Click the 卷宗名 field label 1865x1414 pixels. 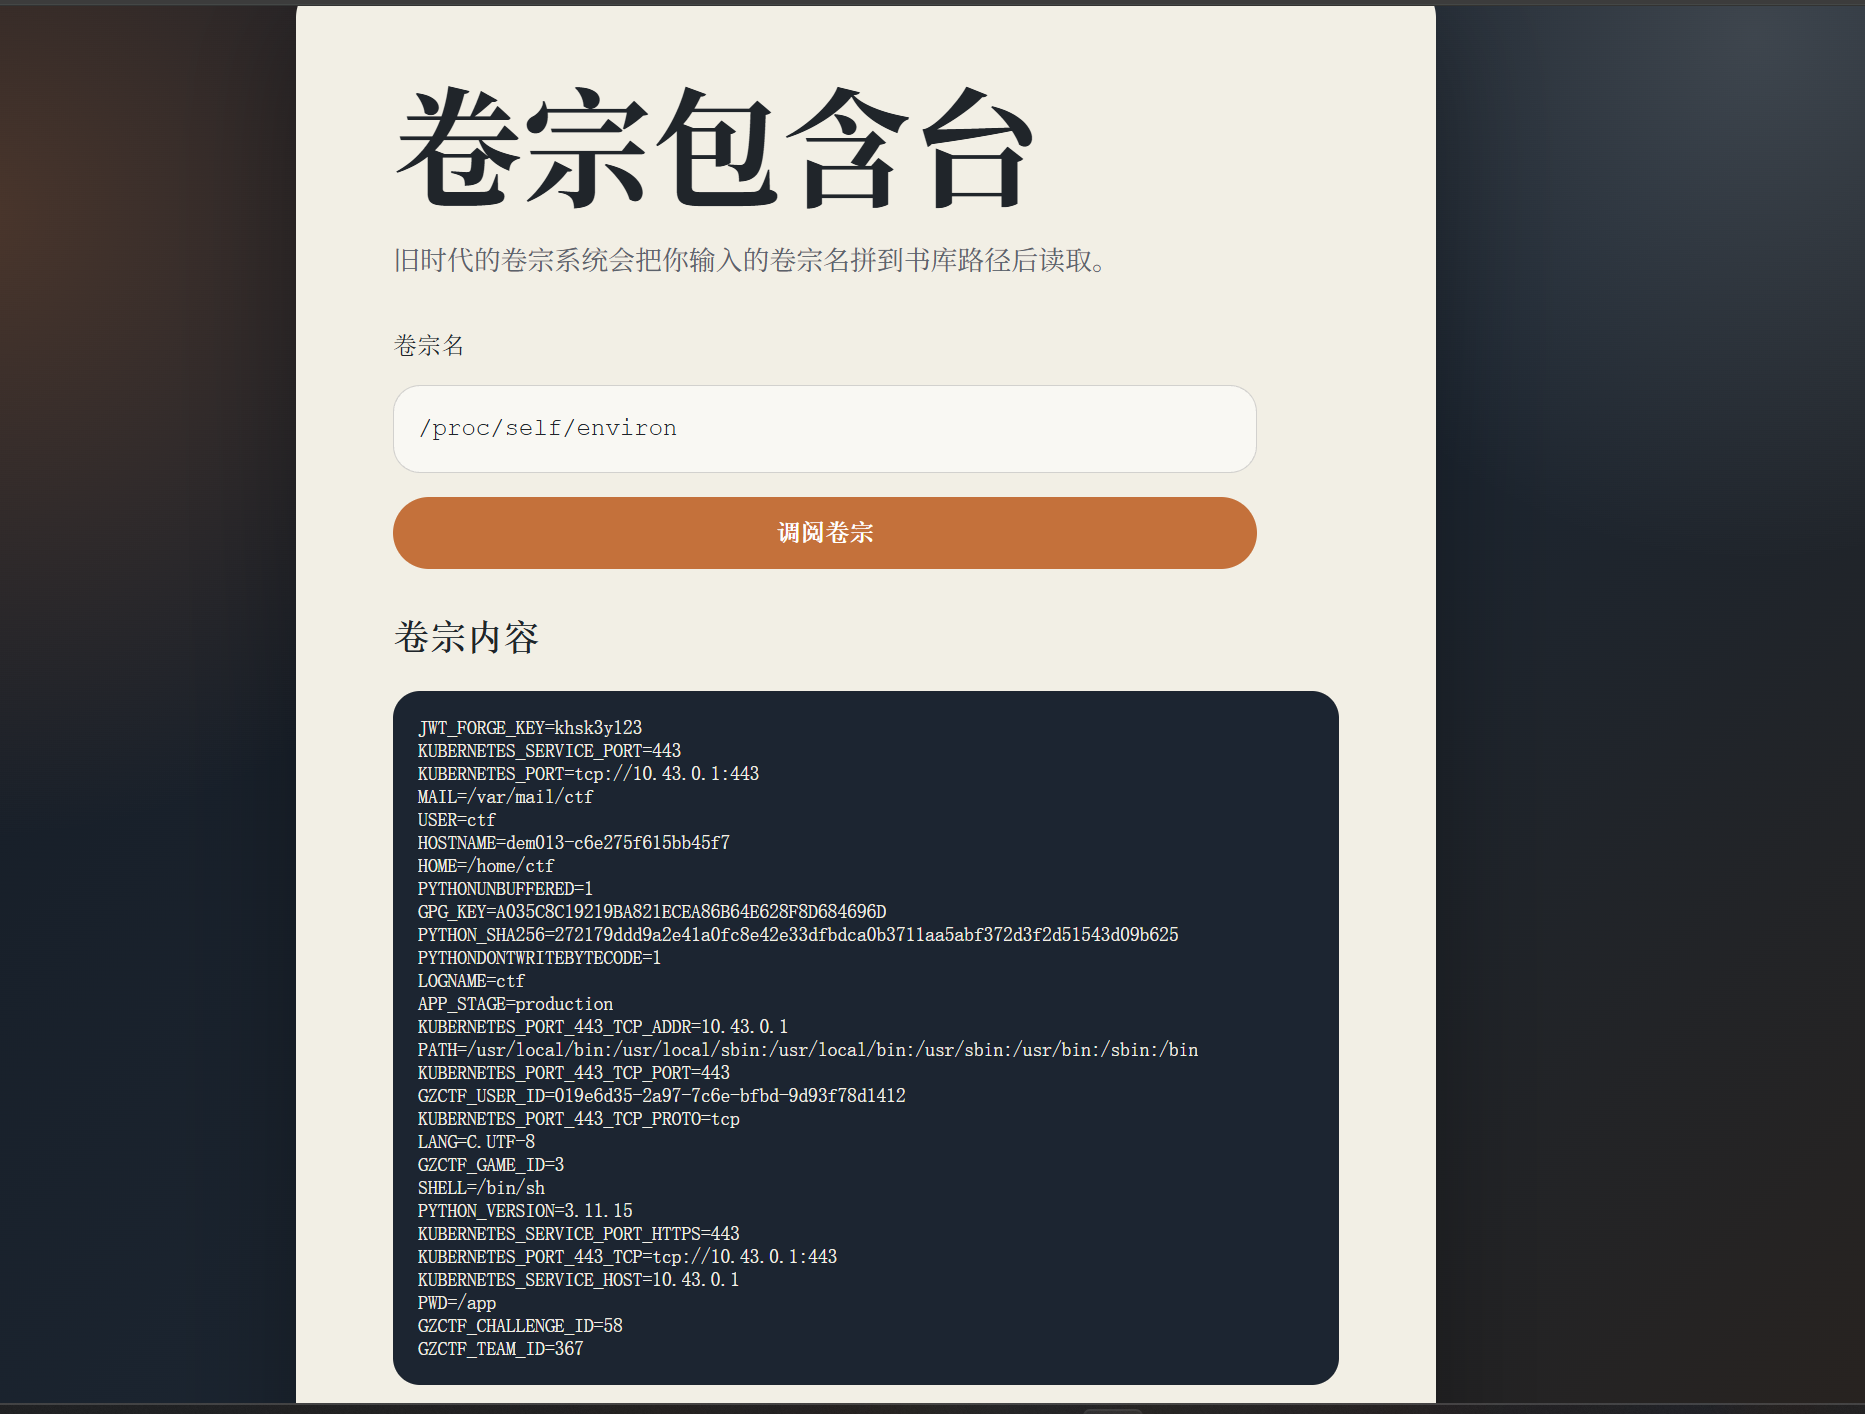[x=429, y=346]
